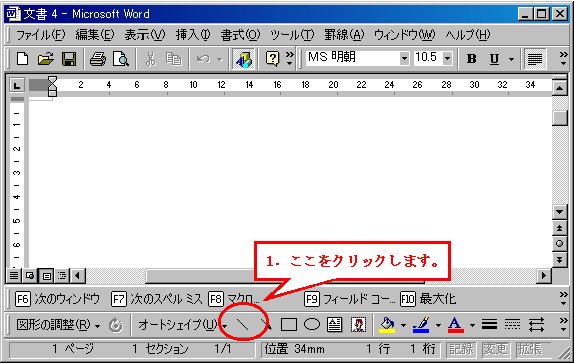Toggle Bold formatting

point(472,59)
